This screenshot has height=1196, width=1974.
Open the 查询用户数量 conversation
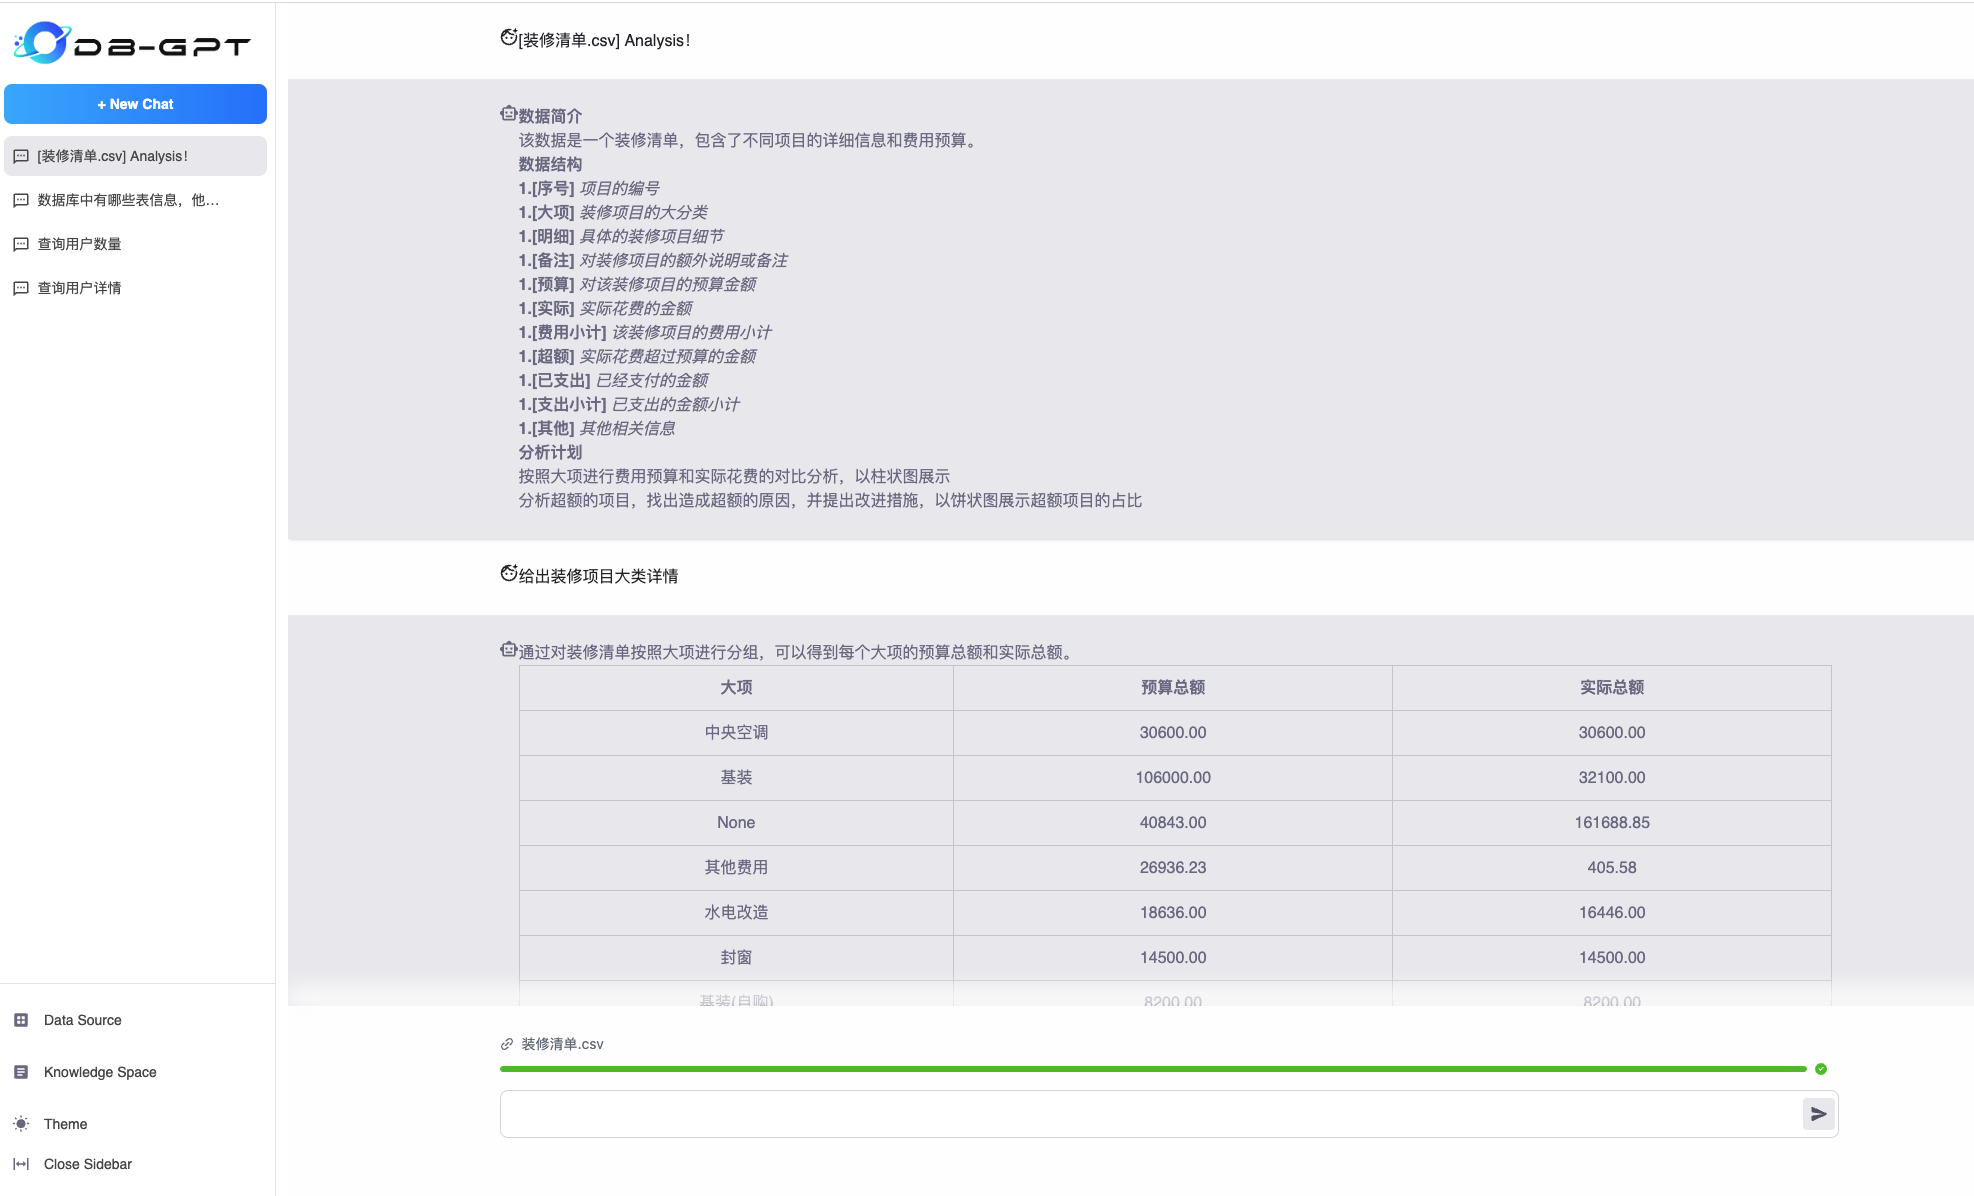click(79, 243)
